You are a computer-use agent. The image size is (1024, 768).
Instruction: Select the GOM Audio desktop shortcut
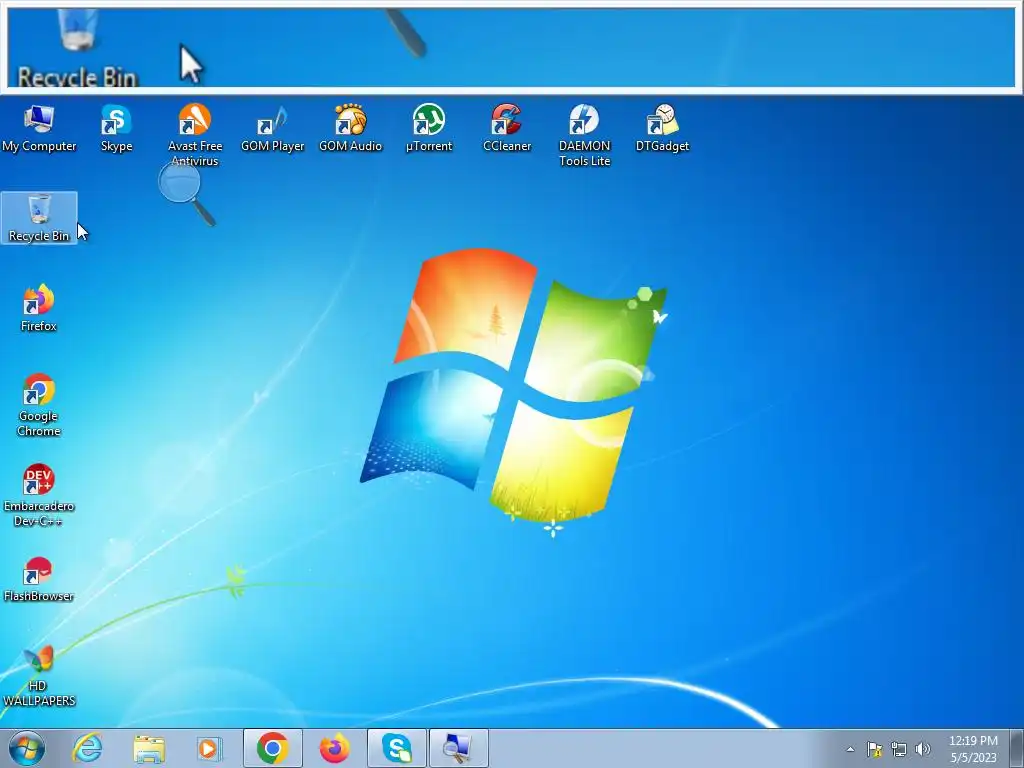(350, 128)
